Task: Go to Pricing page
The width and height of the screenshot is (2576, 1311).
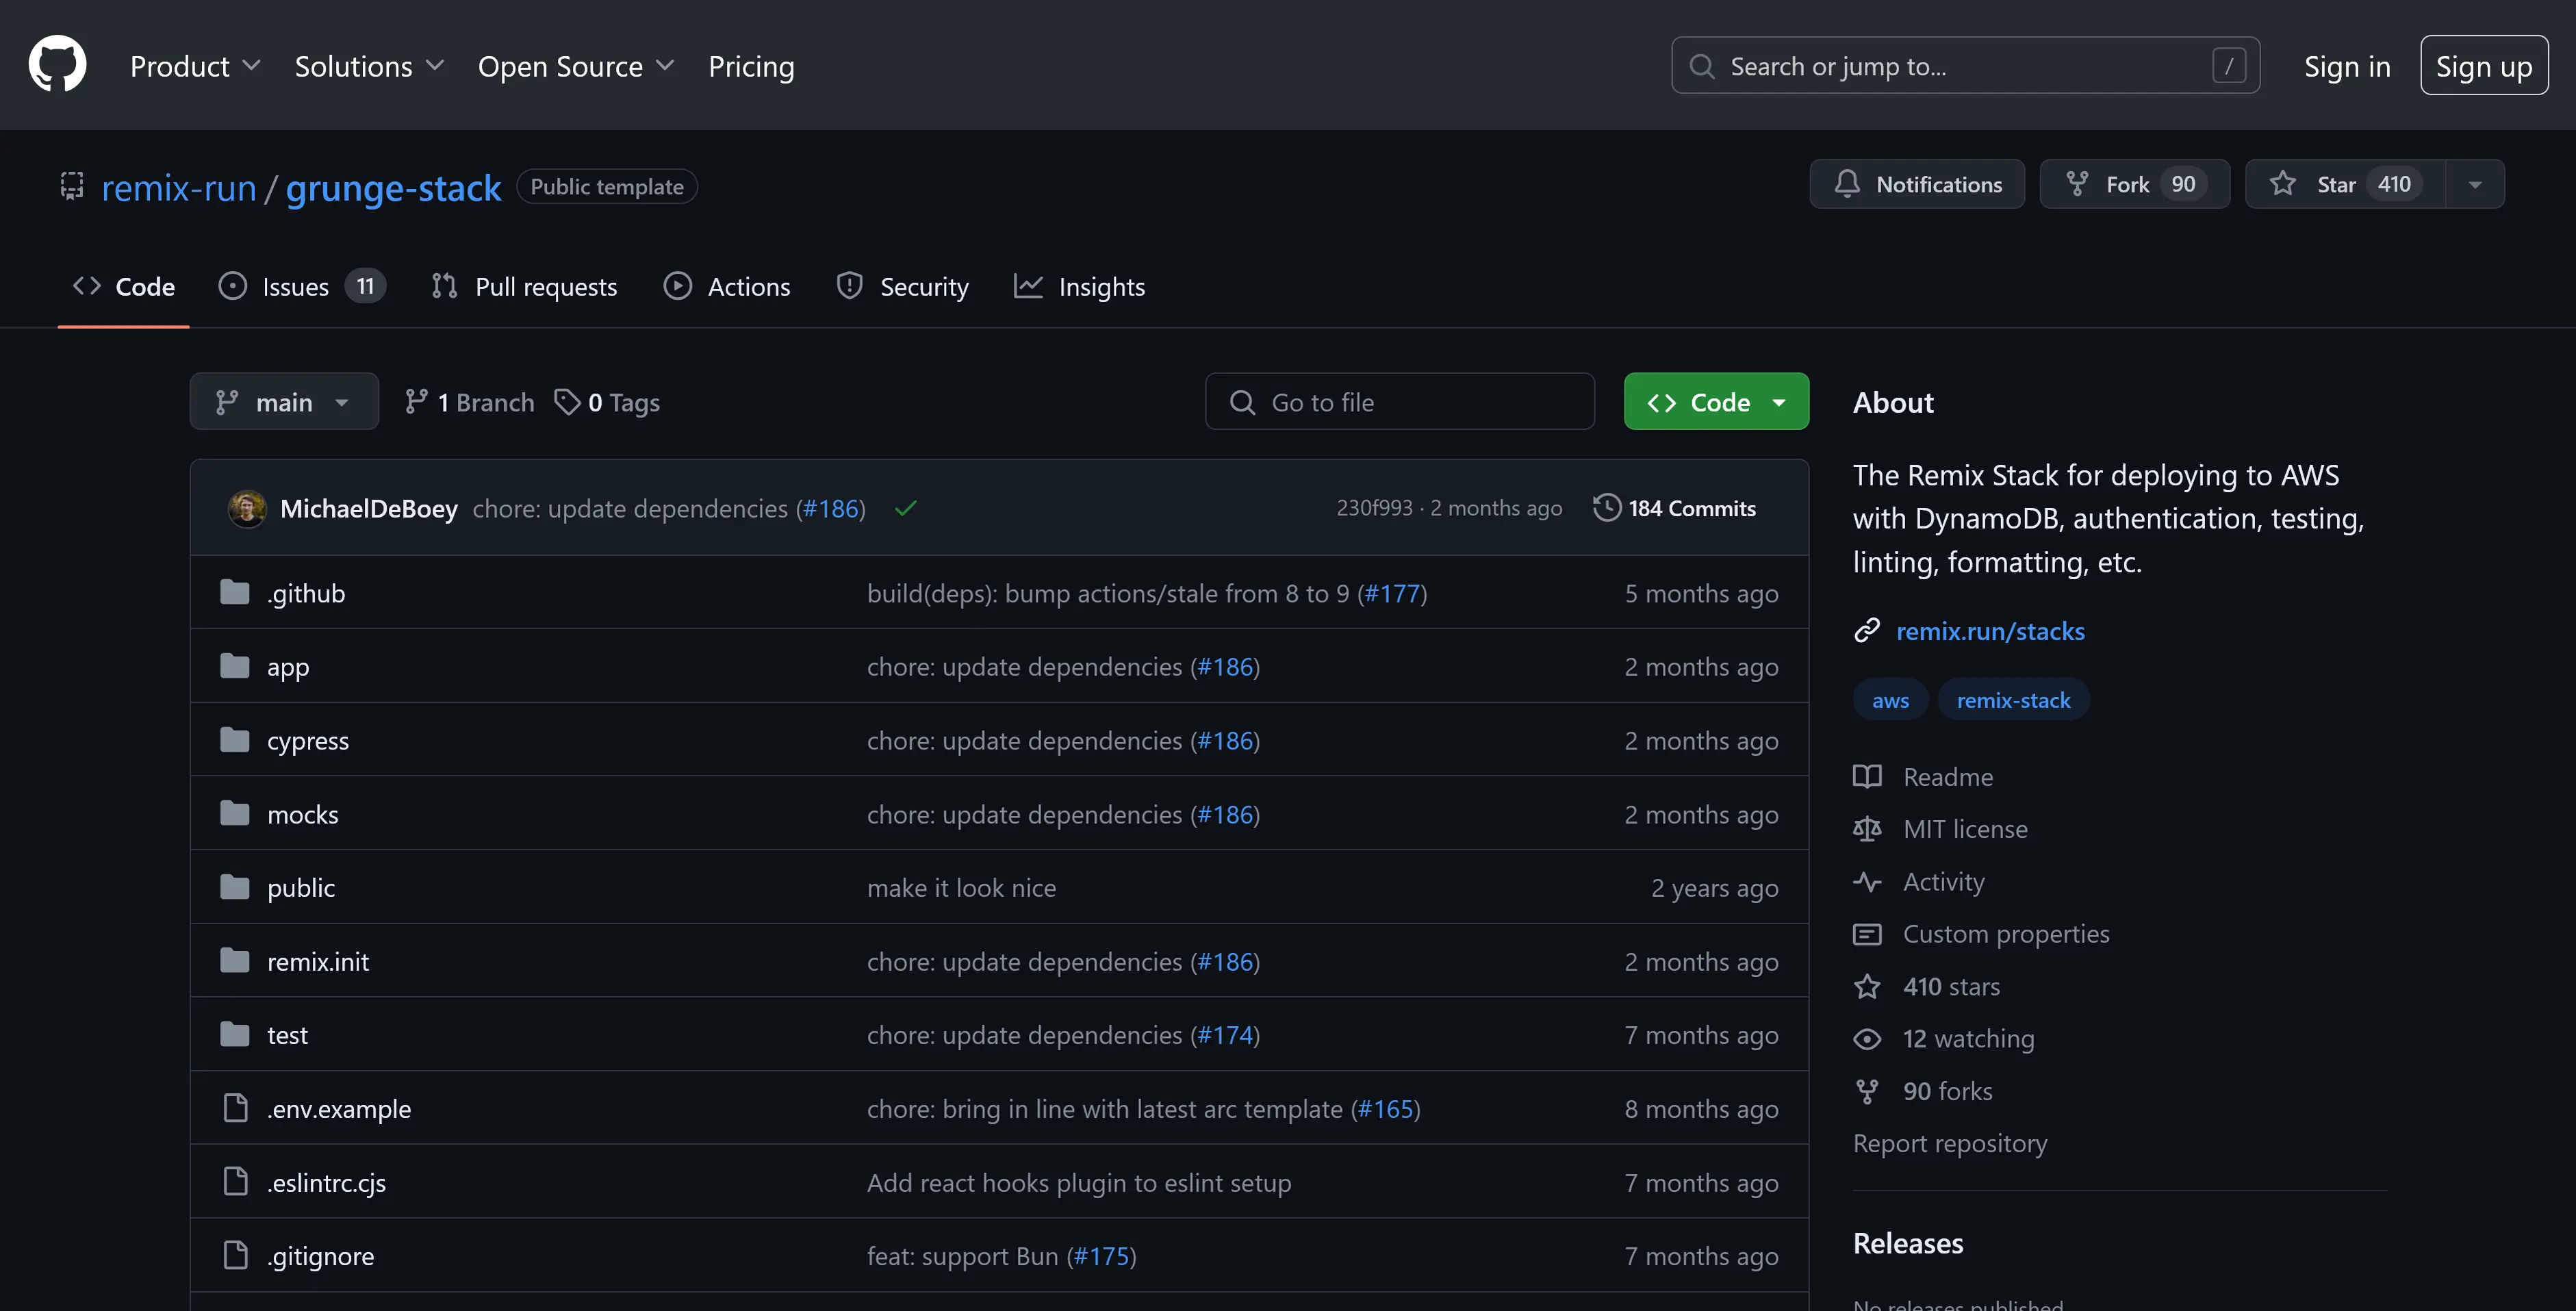Action: point(751,66)
